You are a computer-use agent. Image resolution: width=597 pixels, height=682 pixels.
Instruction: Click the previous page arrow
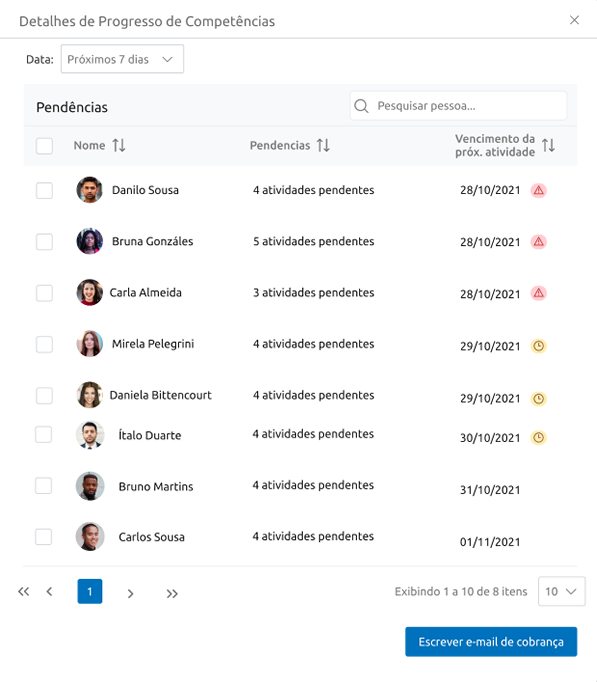click(x=50, y=592)
